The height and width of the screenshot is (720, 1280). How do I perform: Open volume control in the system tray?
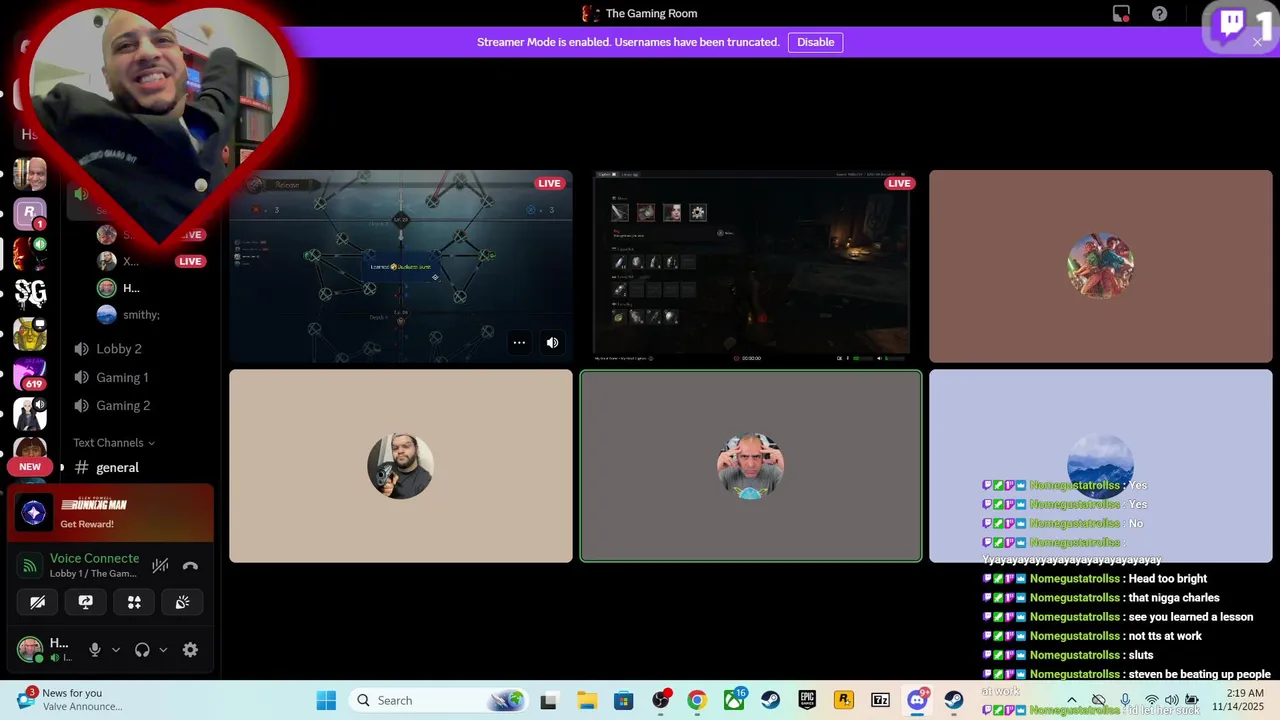[x=1172, y=701]
